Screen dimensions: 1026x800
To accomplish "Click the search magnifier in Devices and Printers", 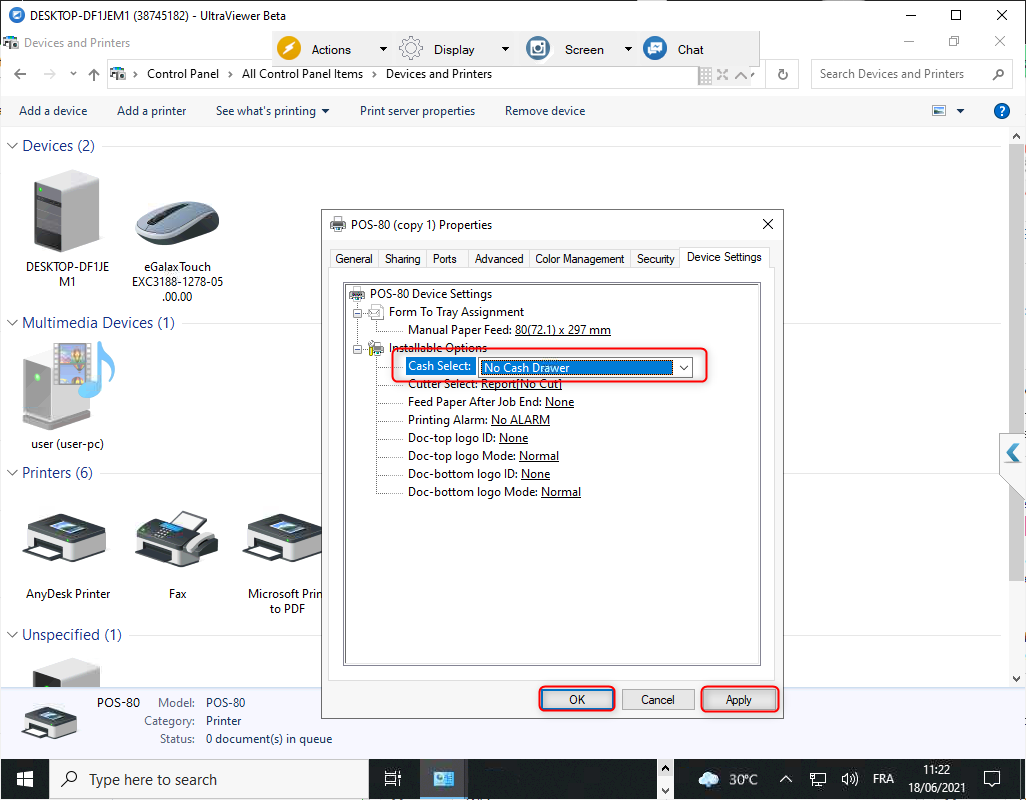I will coord(998,75).
